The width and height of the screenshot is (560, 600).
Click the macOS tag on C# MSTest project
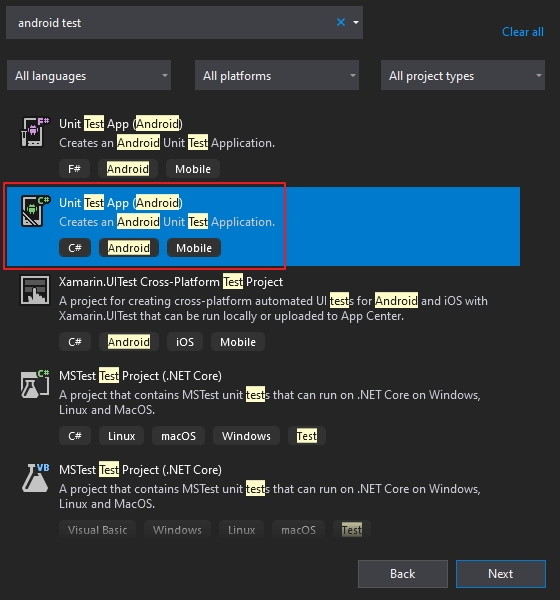[x=178, y=436]
